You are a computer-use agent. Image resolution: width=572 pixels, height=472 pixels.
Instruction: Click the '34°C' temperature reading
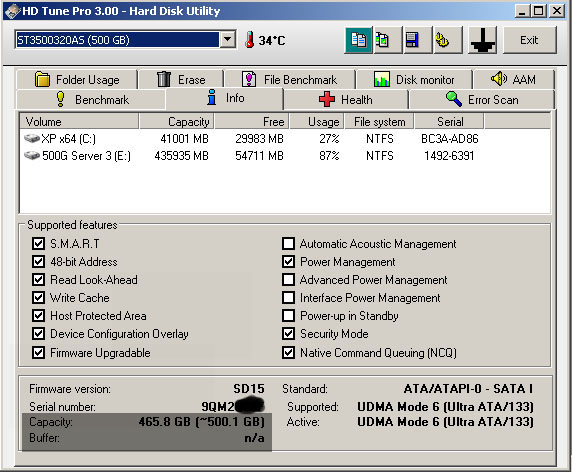[x=272, y=40]
